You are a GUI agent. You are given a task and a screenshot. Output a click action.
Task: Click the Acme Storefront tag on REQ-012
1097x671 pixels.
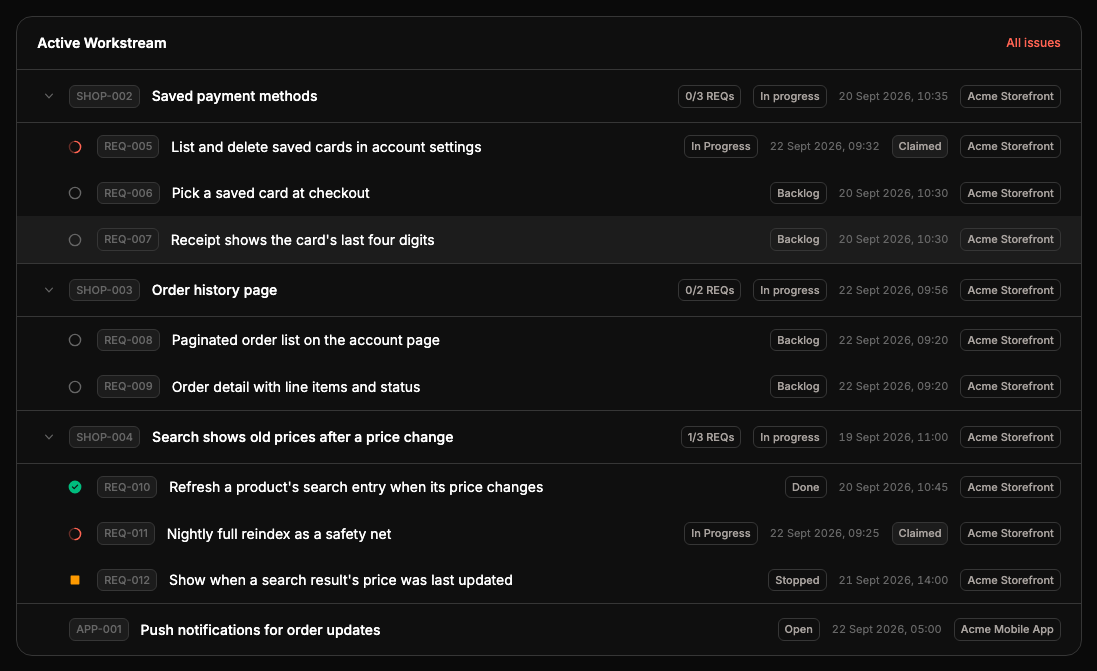(x=1010, y=580)
